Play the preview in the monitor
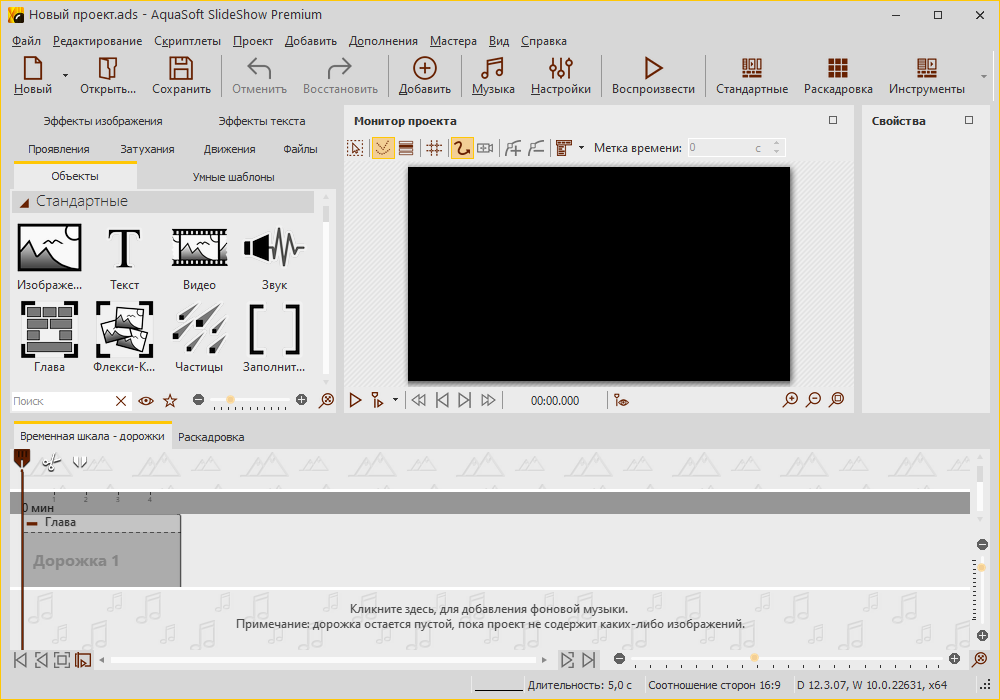Image resolution: width=1000 pixels, height=700 pixels. [x=355, y=400]
